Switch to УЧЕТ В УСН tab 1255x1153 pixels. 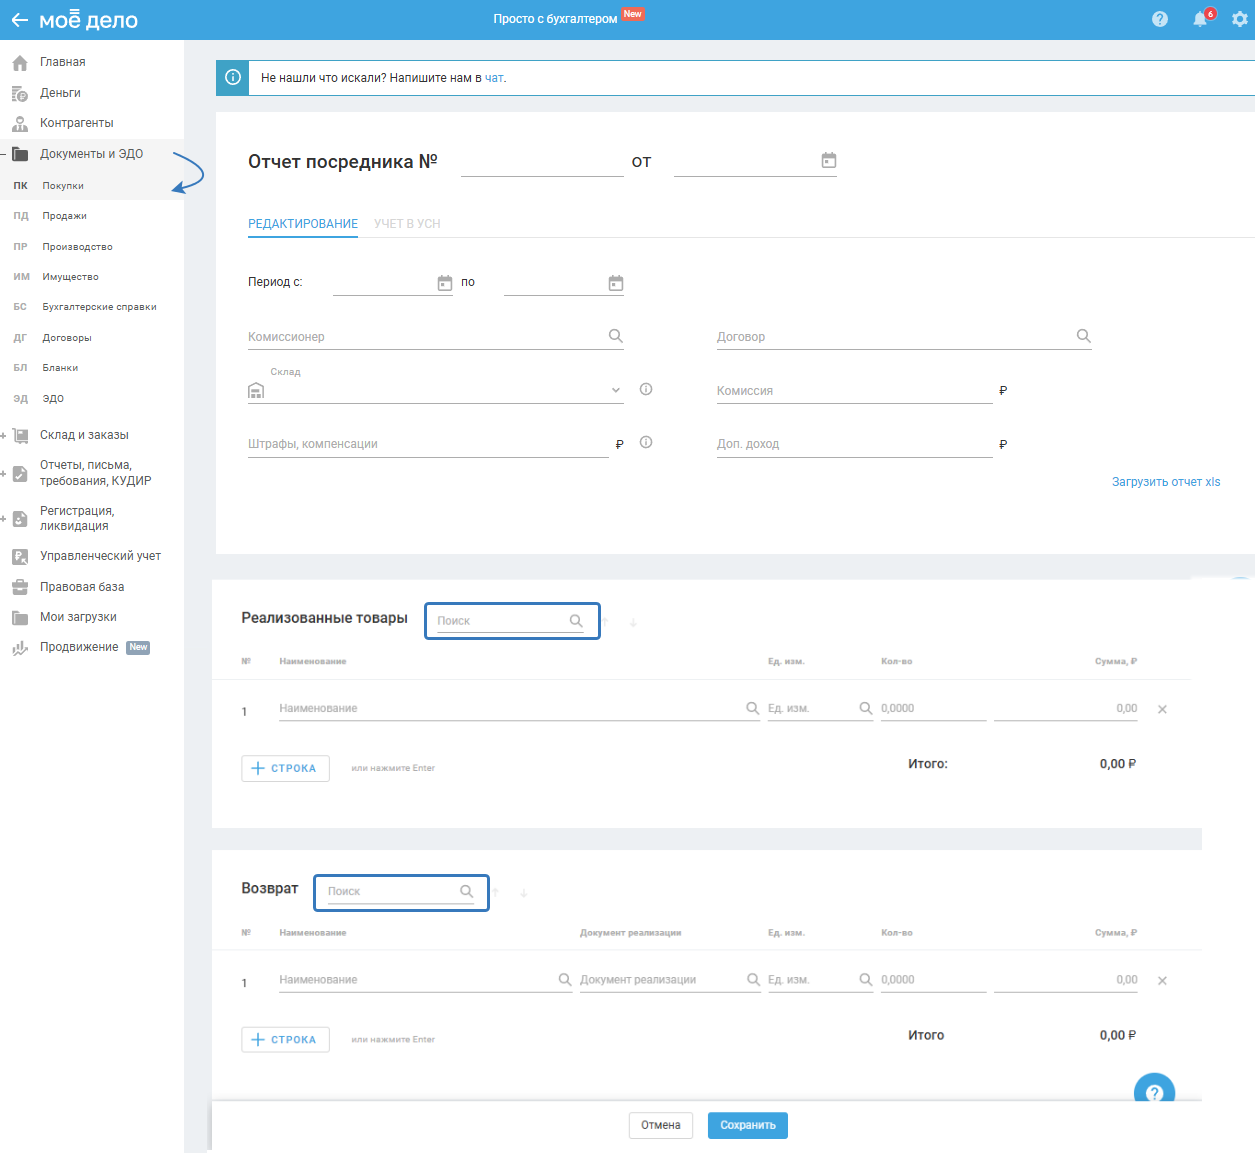click(x=407, y=224)
